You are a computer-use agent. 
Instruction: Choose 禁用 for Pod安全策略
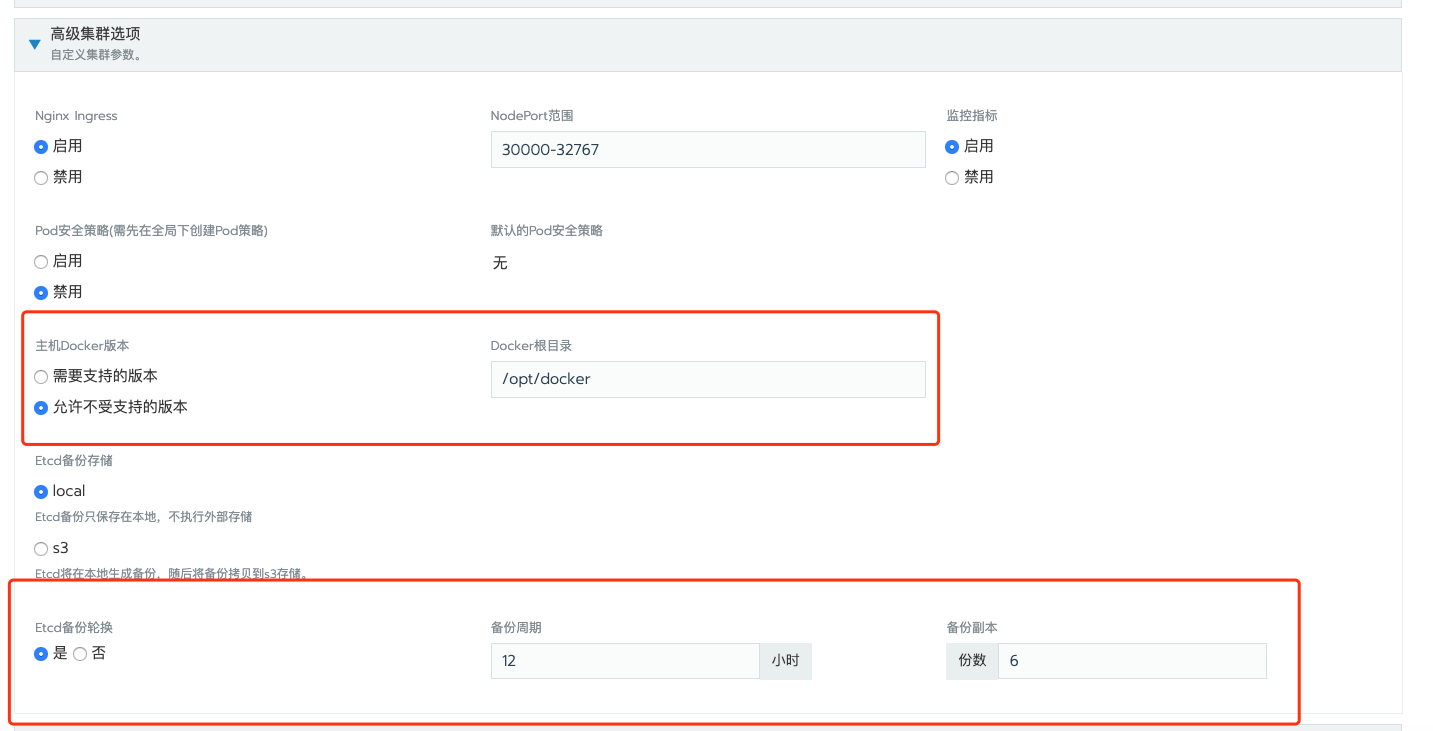(x=41, y=293)
